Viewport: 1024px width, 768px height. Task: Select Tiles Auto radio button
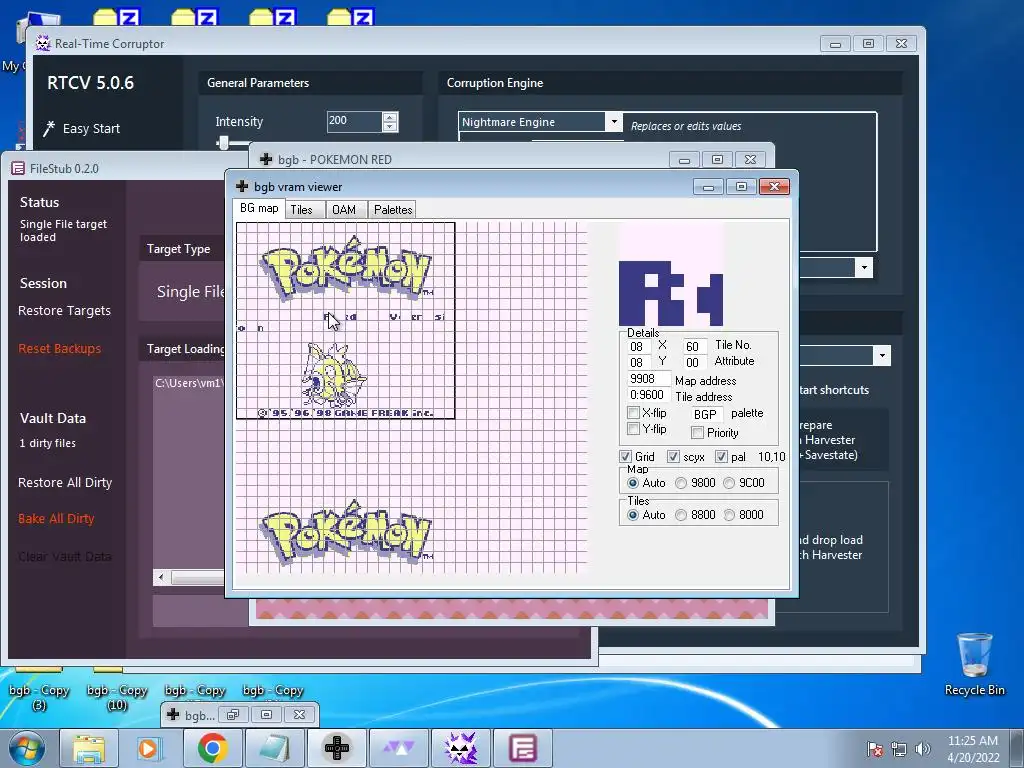633,515
